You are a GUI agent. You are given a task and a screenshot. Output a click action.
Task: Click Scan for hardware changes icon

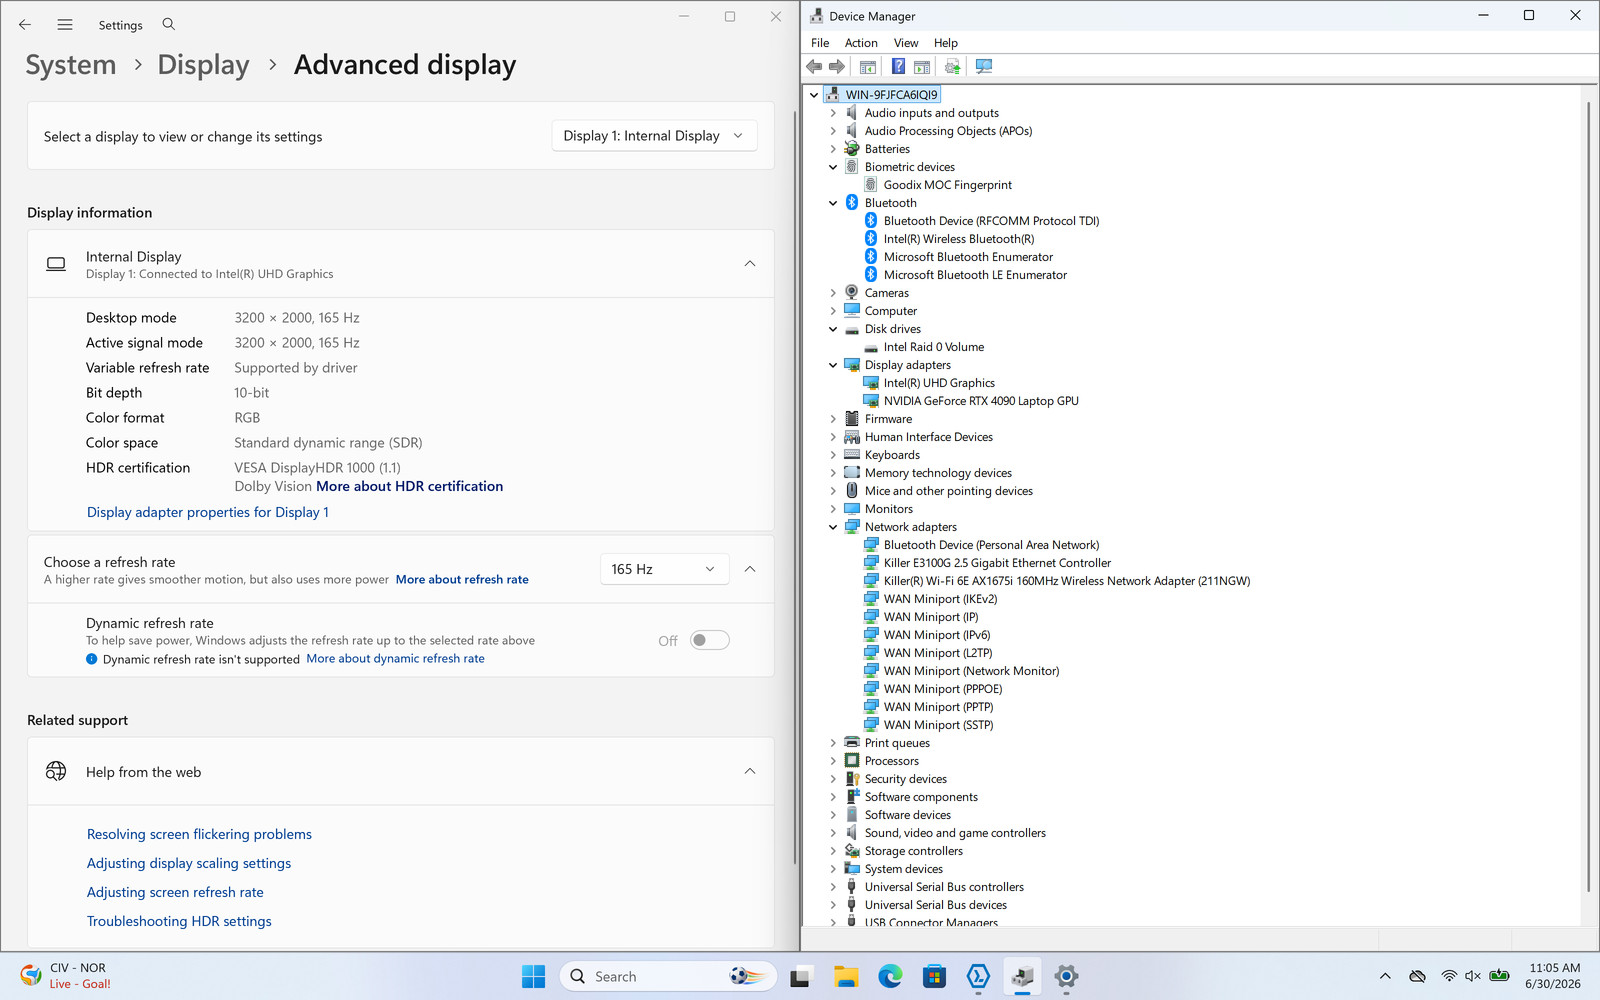click(x=984, y=66)
